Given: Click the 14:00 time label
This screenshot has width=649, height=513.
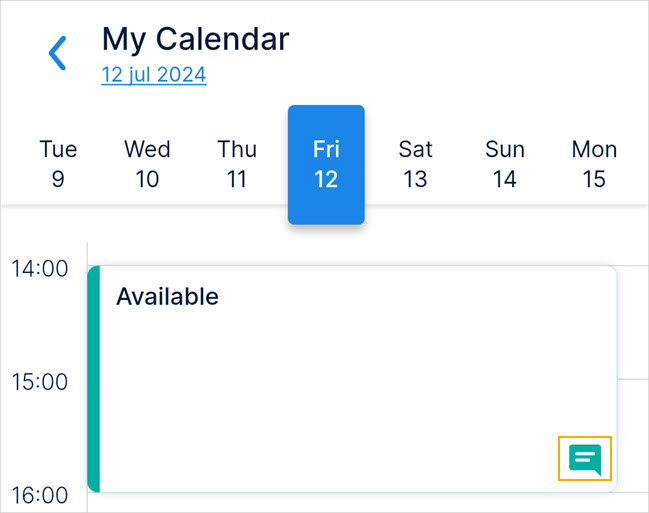Looking at the screenshot, I should 41,268.
